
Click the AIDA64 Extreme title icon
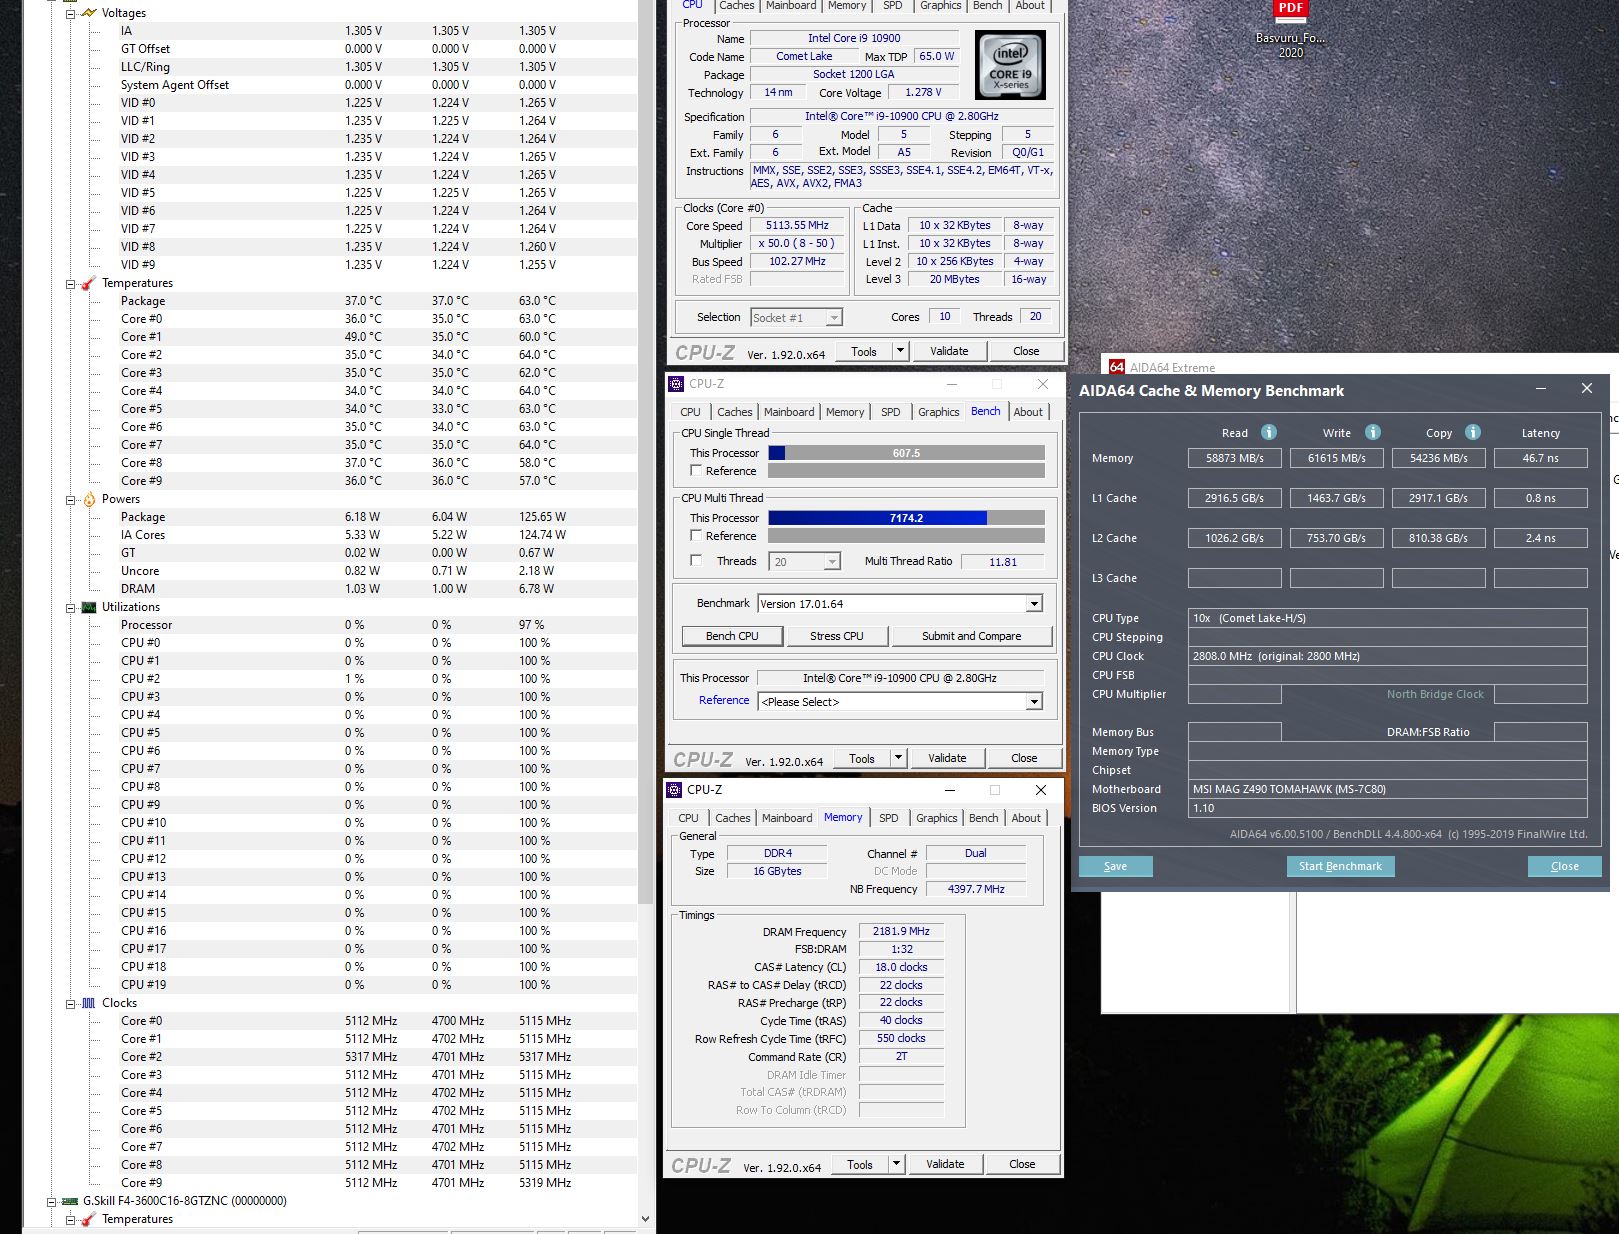pyautogui.click(x=1117, y=367)
